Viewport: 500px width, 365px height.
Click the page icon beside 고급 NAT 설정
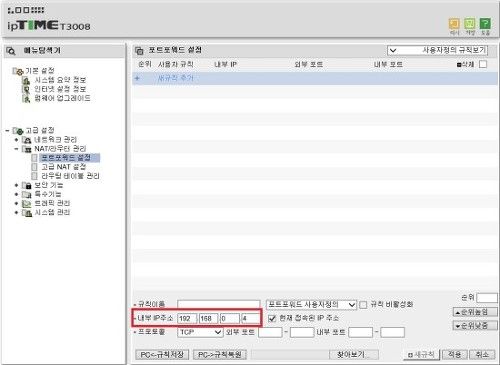click(34, 167)
